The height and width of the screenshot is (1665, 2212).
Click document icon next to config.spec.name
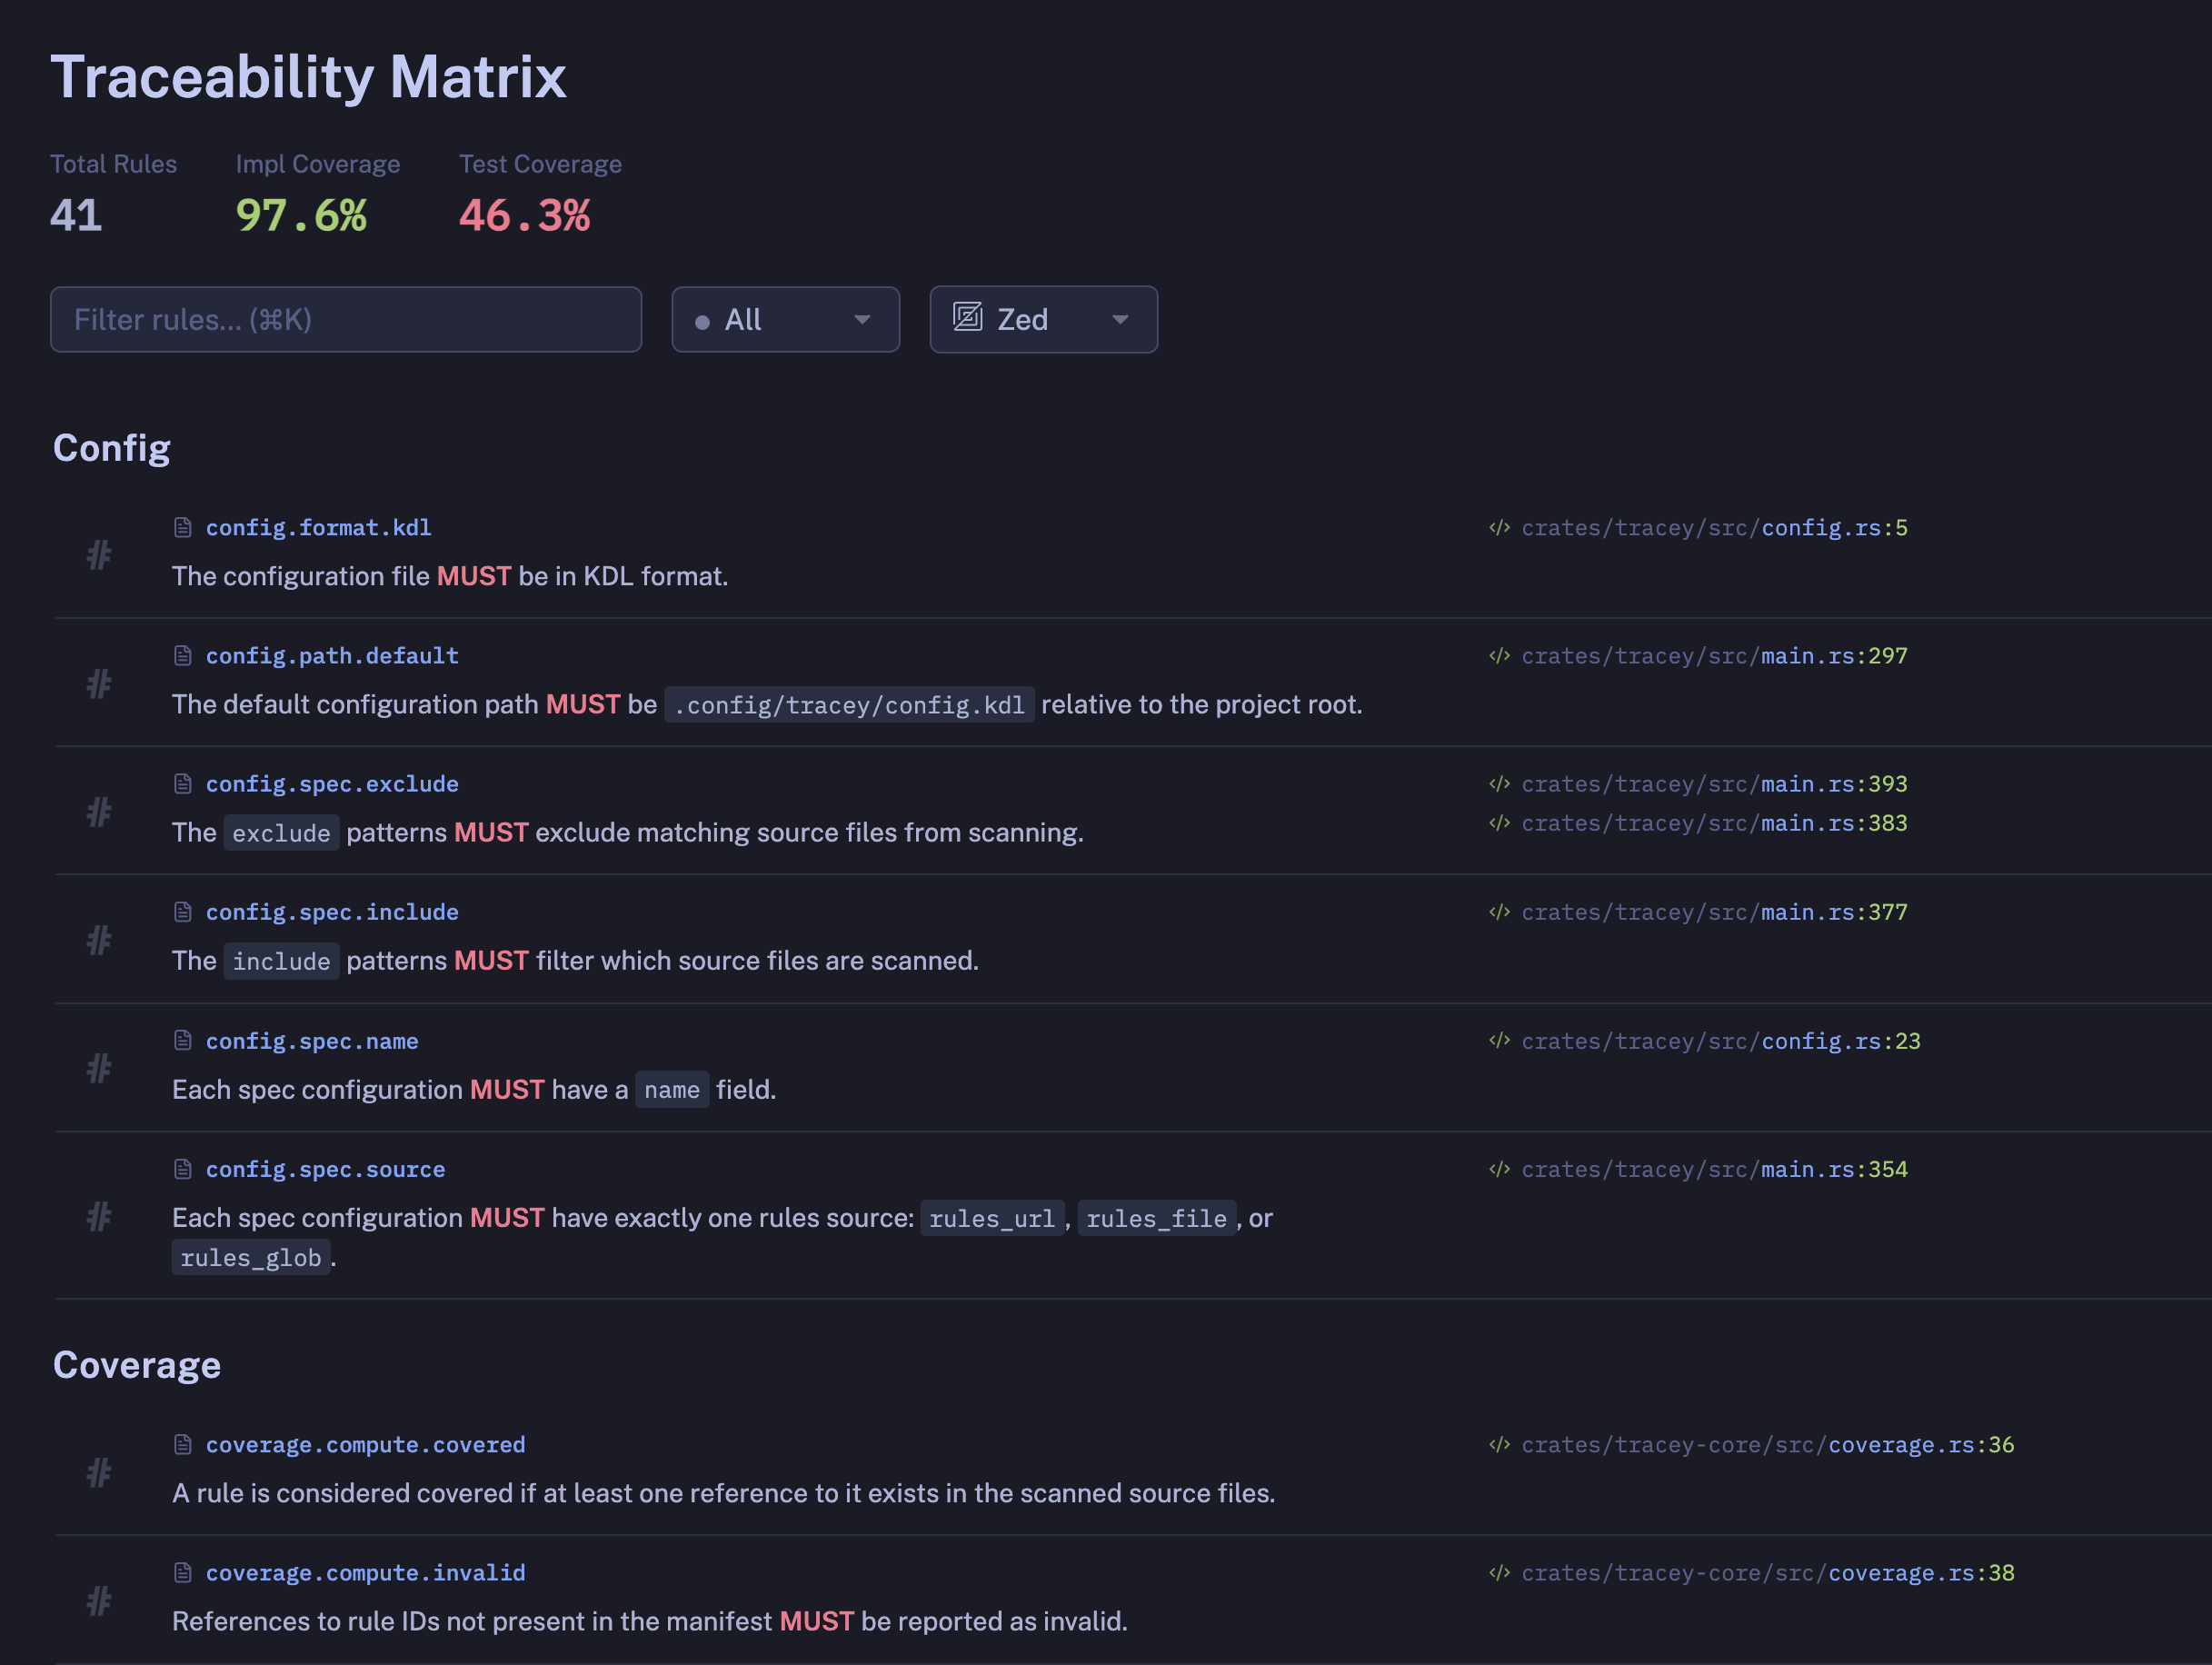[182, 1041]
